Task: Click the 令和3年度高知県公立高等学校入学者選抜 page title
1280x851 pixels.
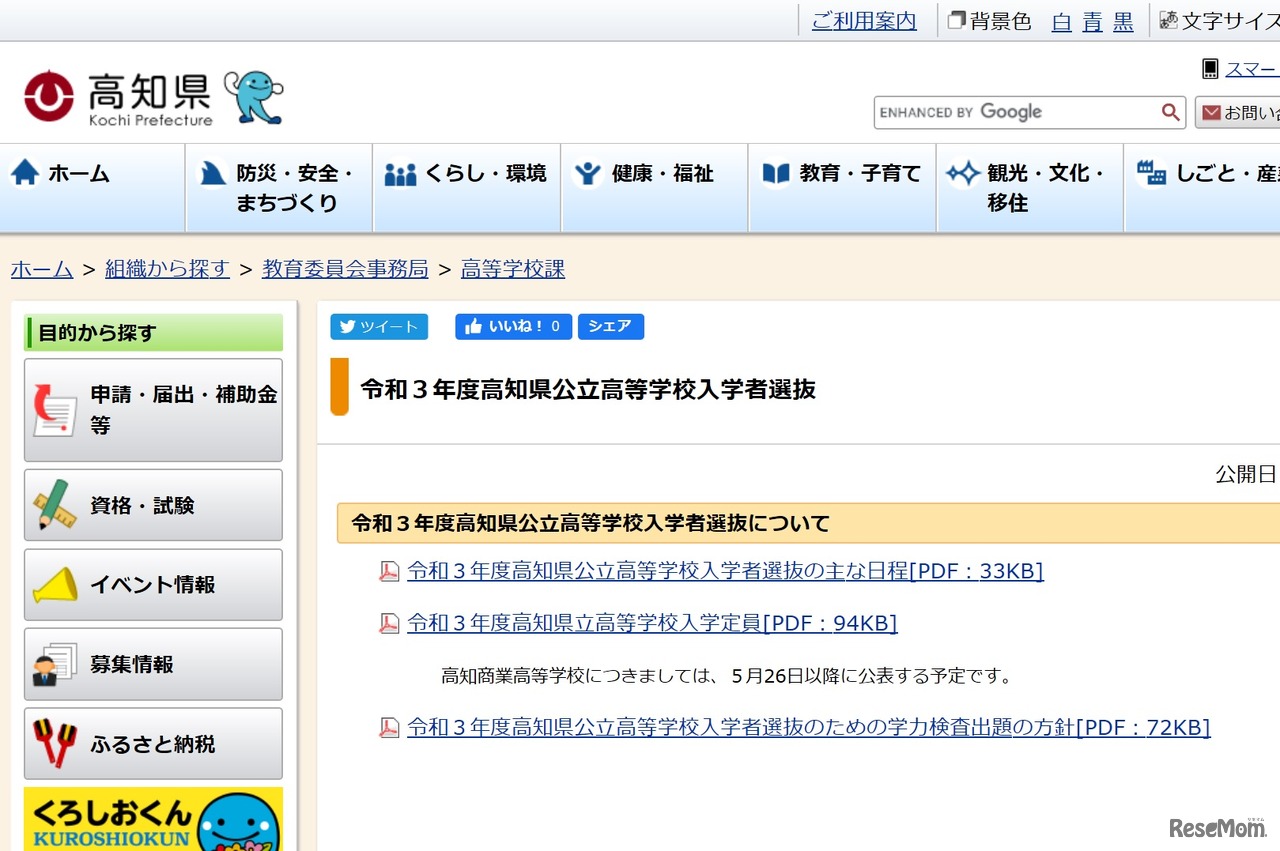Action: [x=588, y=389]
